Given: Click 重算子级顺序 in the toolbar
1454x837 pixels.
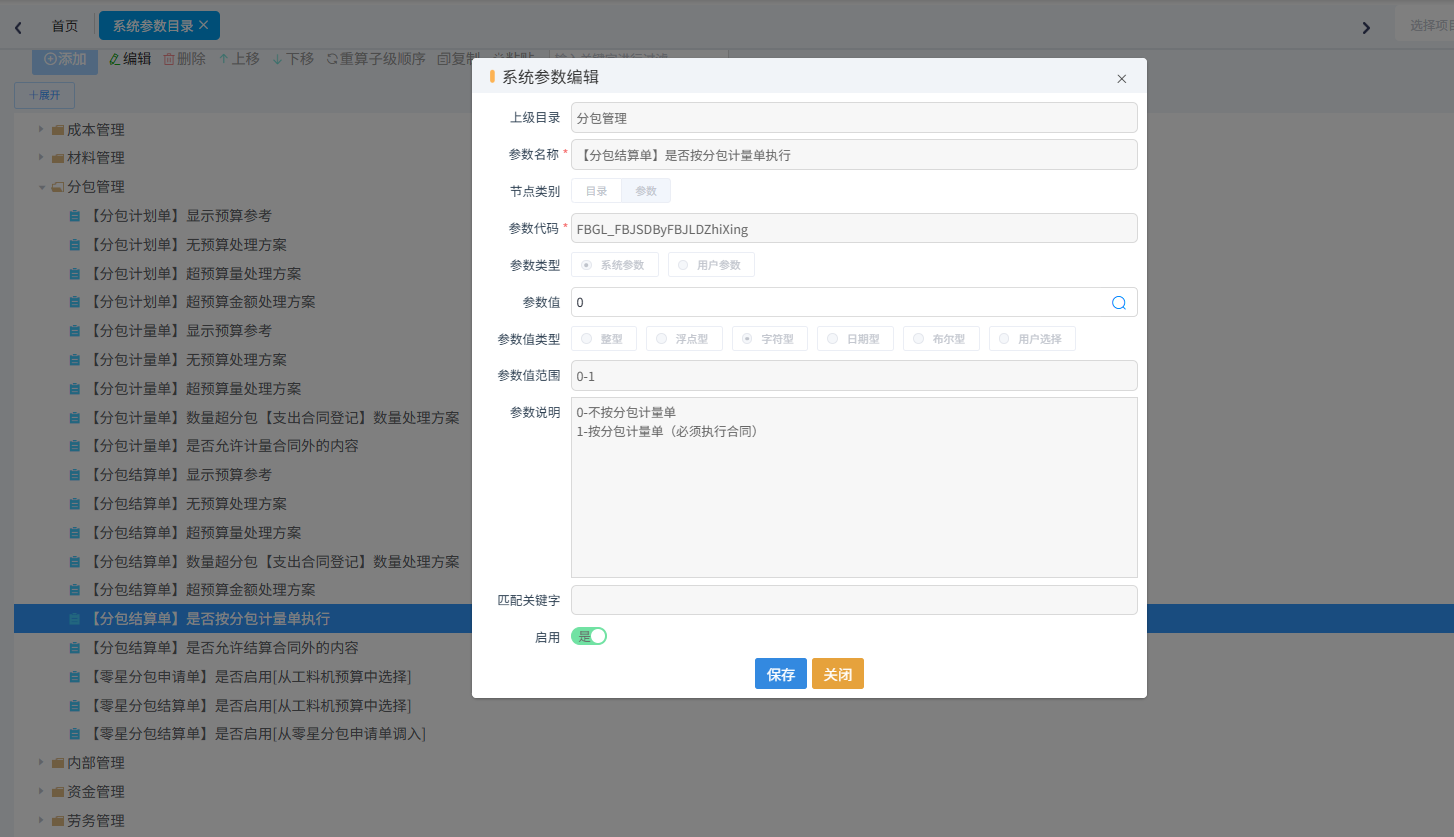Looking at the screenshot, I should (376, 59).
